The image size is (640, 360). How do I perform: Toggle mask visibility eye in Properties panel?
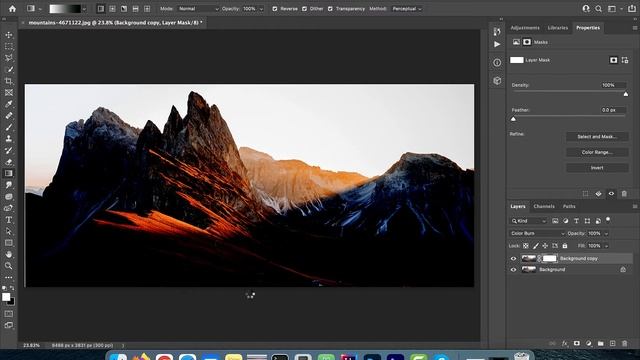pos(611,194)
